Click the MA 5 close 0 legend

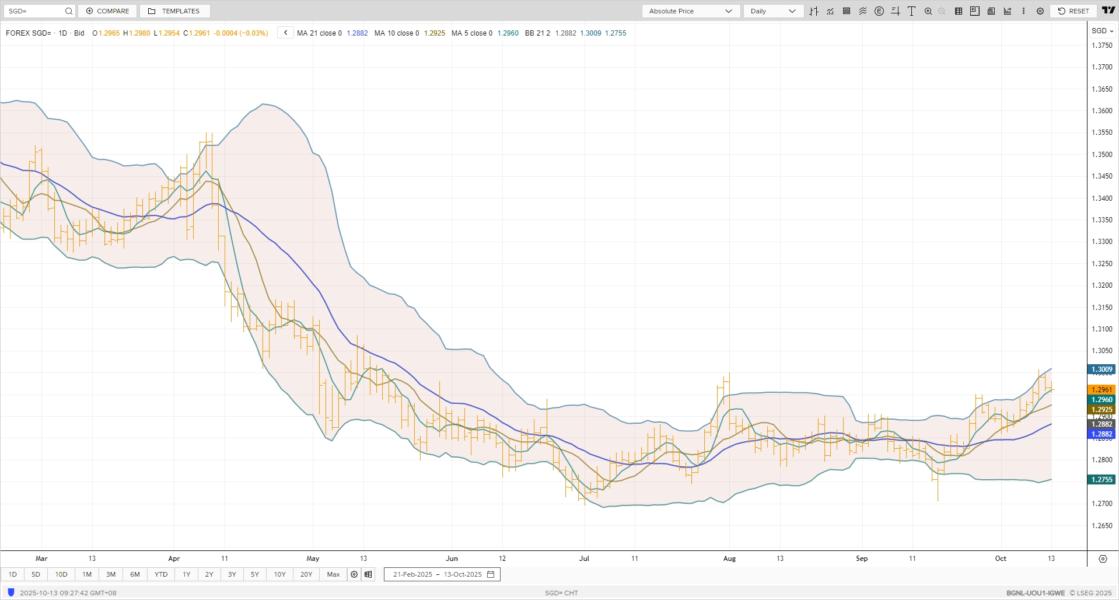[472, 33]
